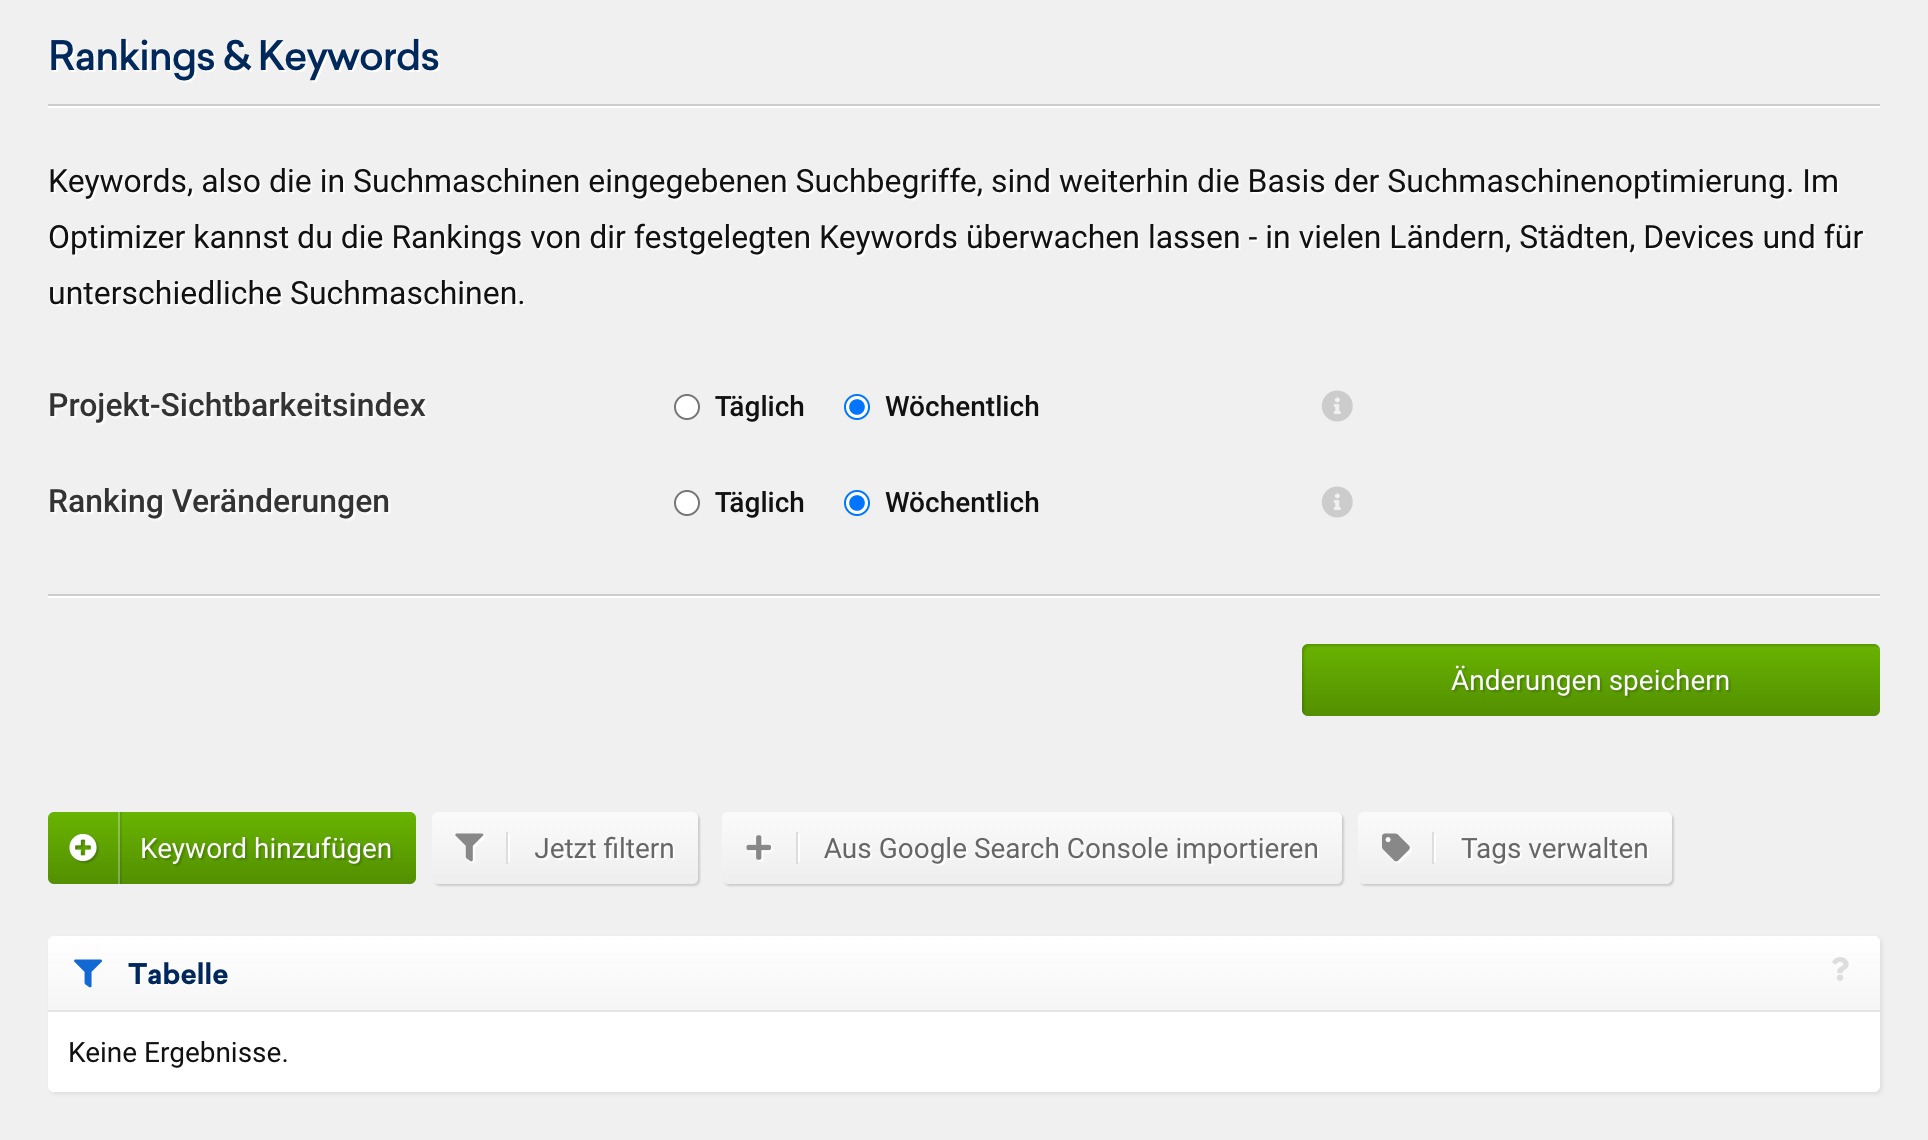This screenshot has height=1140, width=1928.
Task: Click plus icon beside Google Search Console import
Action: pyautogui.click(x=759, y=848)
